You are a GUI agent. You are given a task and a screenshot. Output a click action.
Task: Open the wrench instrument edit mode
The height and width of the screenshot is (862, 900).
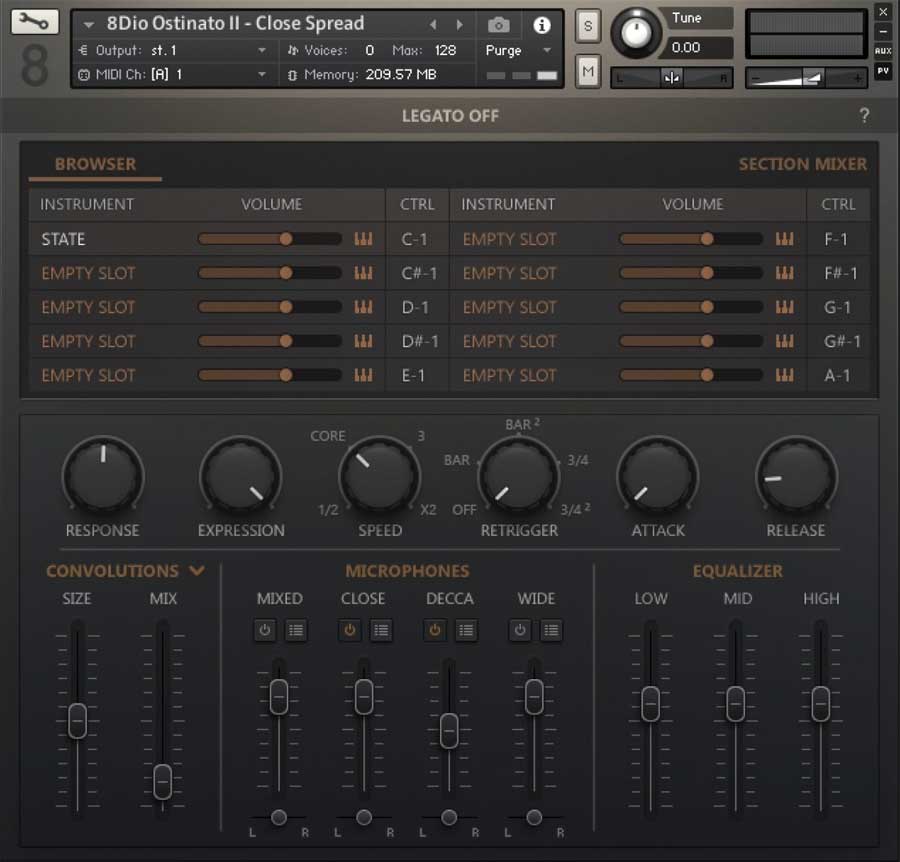(34, 22)
